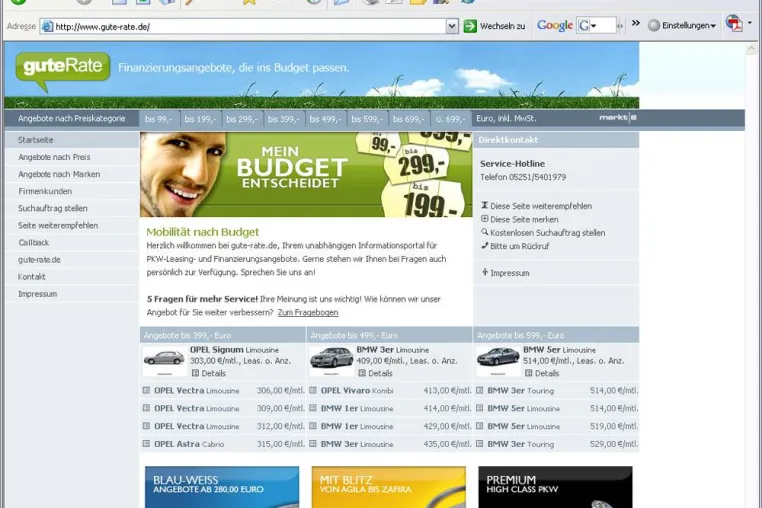Viewport: 762px width, 508px height.
Task: Open gute-rate.de in the sidebar
Action: [71, 260]
